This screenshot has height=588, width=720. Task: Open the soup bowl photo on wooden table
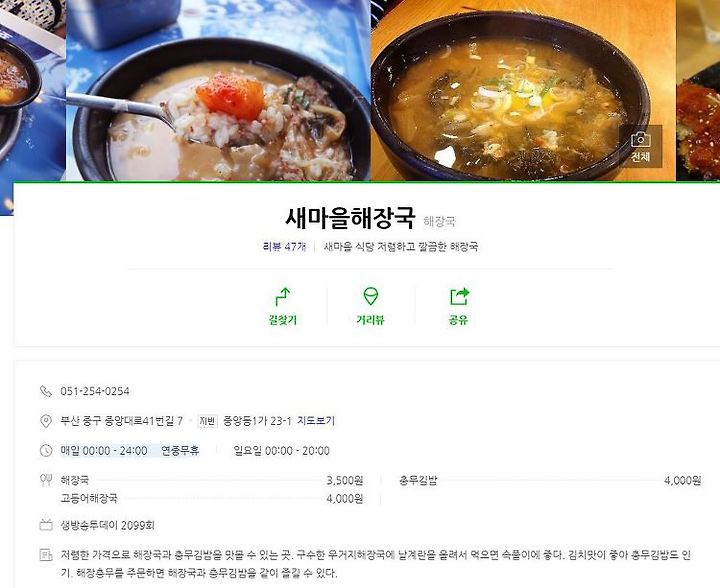pyautogui.click(x=523, y=90)
